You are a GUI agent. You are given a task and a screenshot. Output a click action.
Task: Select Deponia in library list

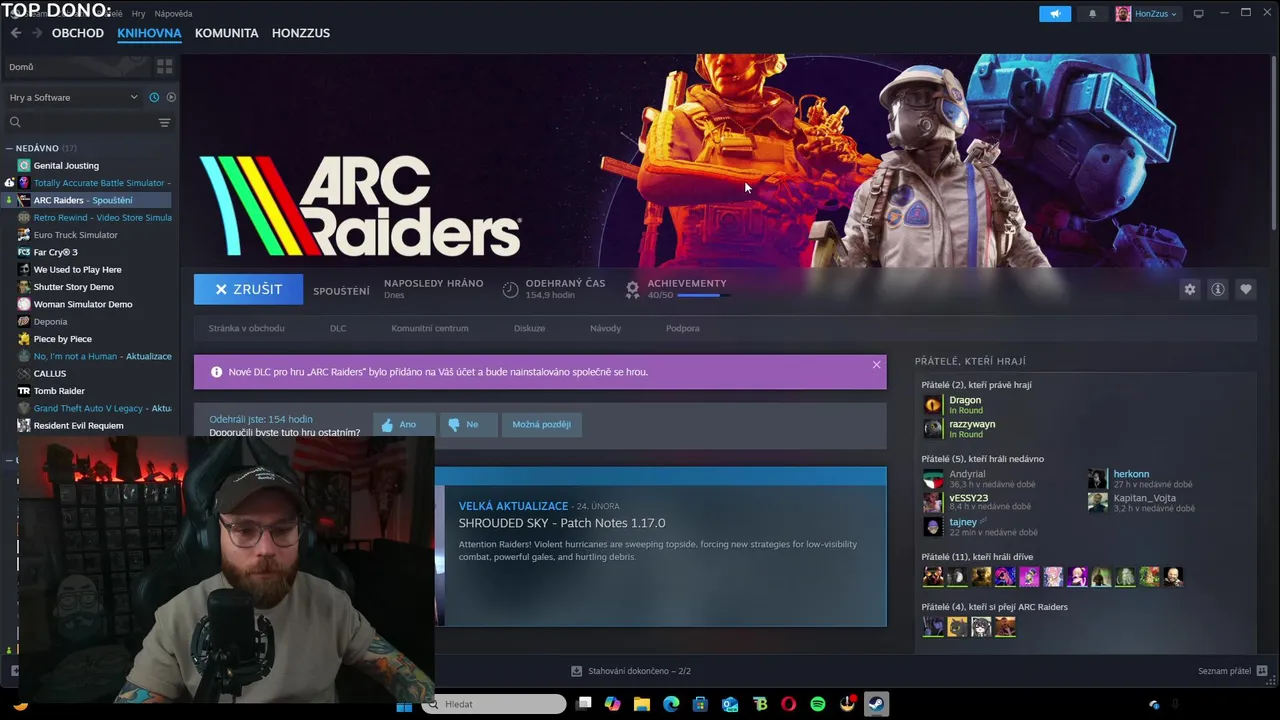(50, 322)
